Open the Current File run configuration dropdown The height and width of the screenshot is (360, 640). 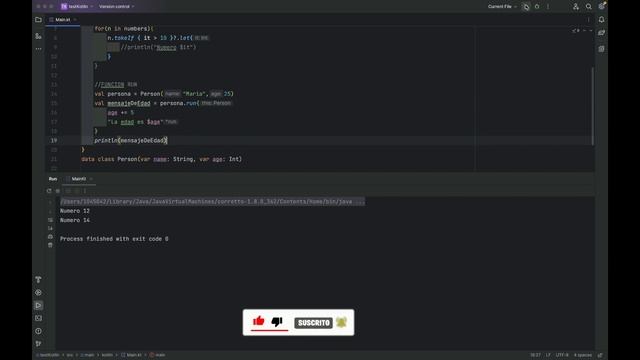pyautogui.click(x=502, y=7)
